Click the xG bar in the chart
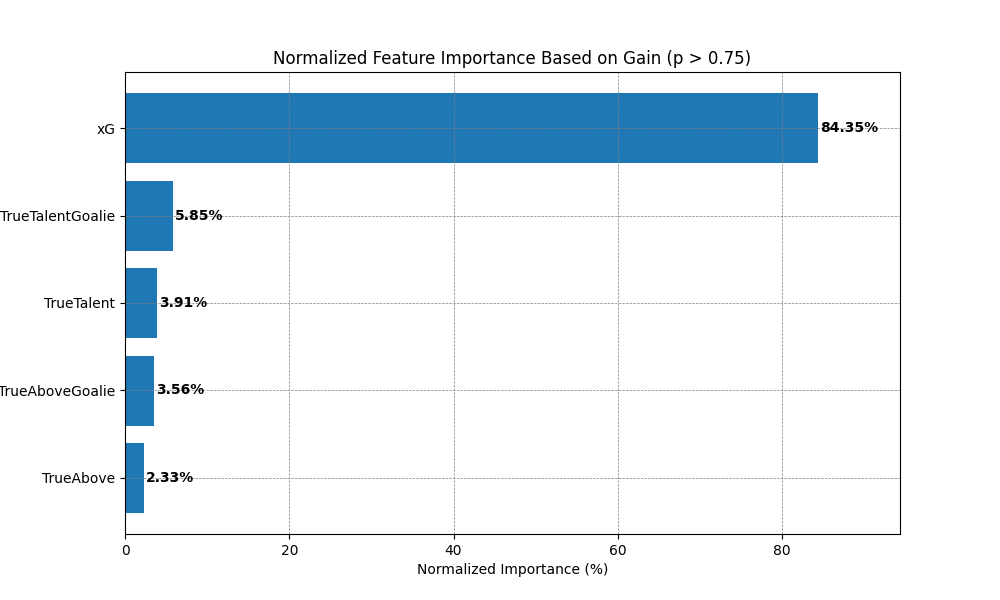1000x600 pixels. click(x=471, y=128)
